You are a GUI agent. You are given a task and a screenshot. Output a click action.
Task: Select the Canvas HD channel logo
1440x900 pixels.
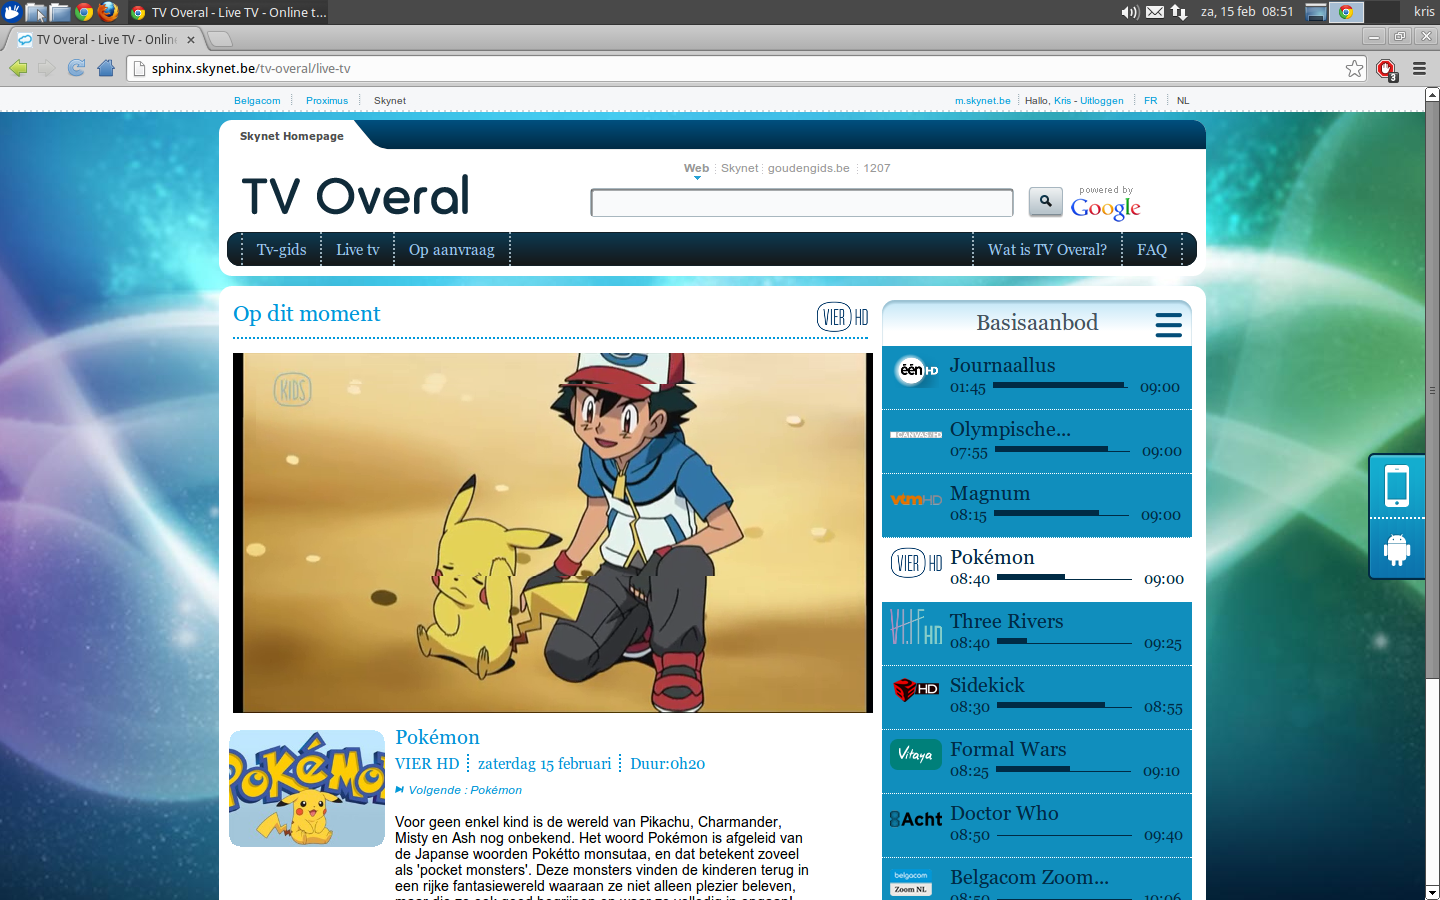tap(915, 435)
